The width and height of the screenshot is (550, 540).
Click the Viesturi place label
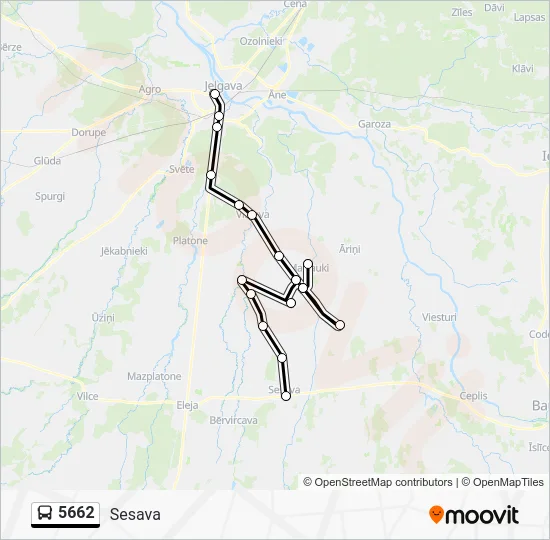[x=439, y=318]
